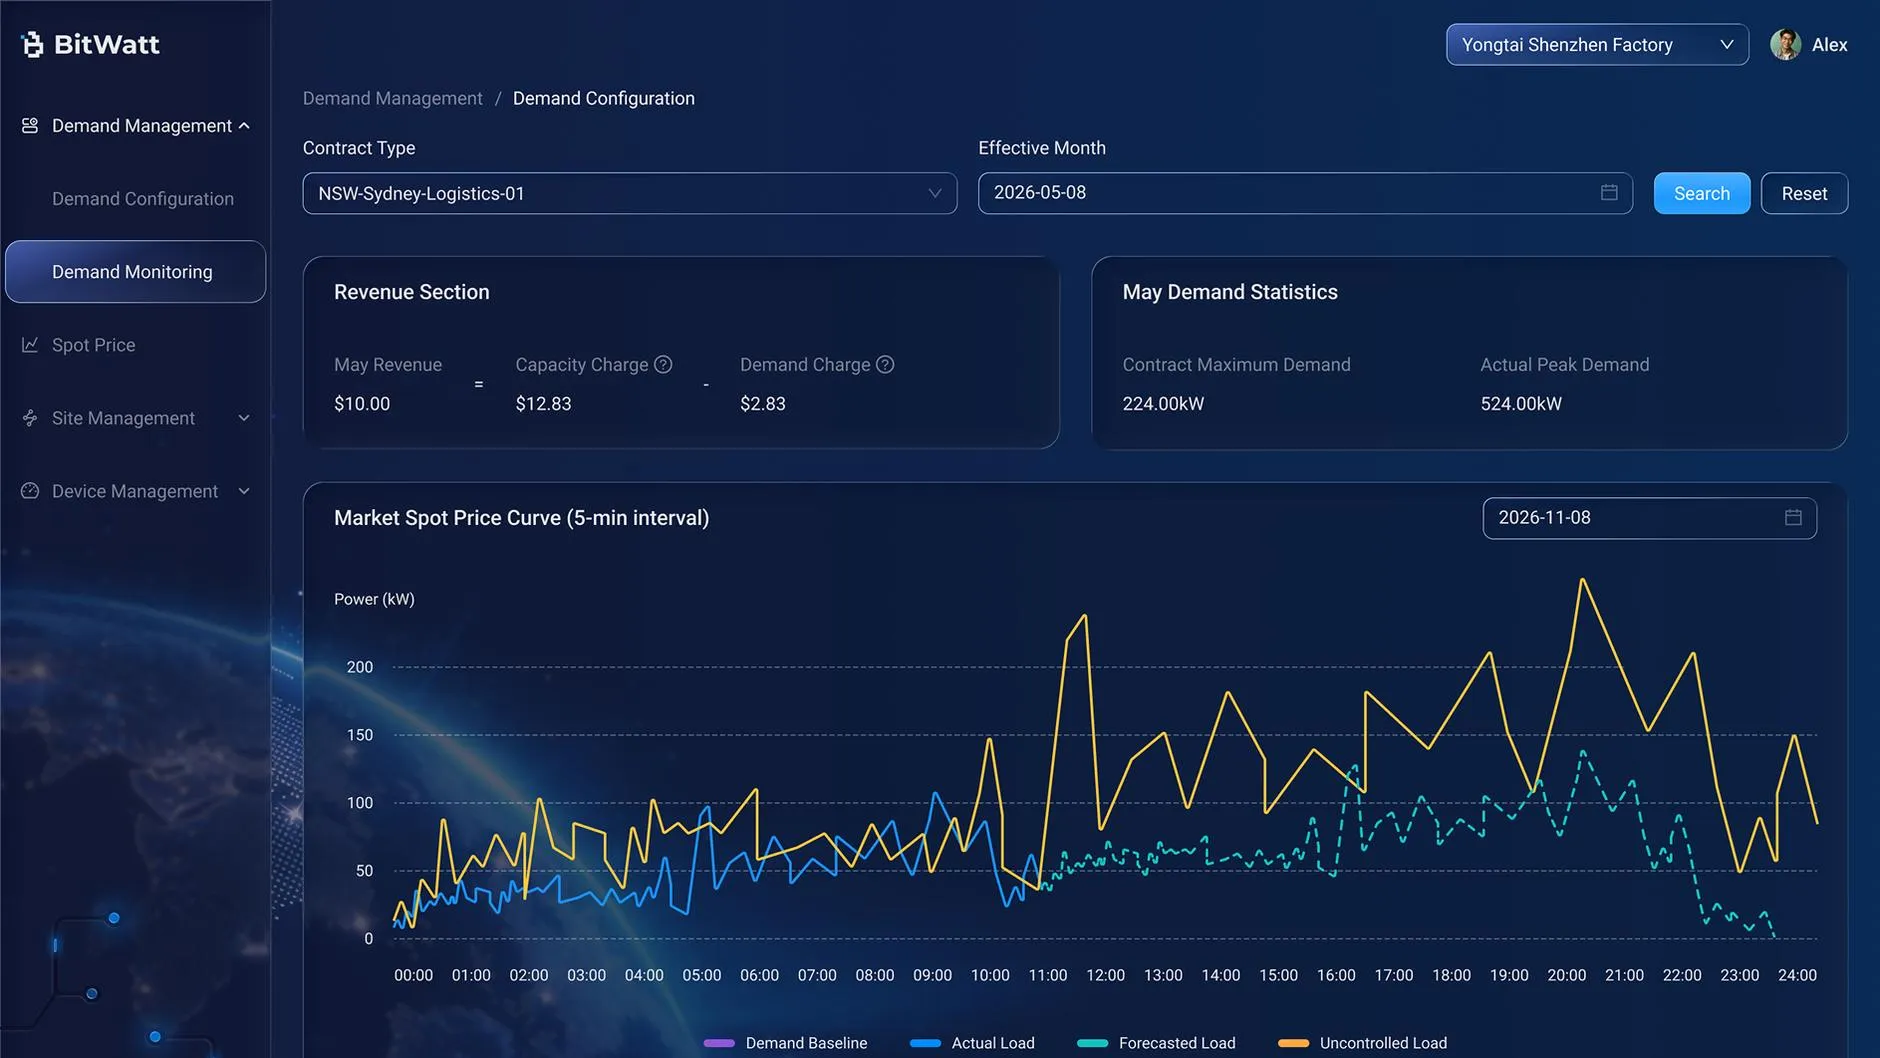
Task: Open the Contract Type NSW-Sydney-Logistics-01 dropdown
Action: pyautogui.click(x=629, y=193)
